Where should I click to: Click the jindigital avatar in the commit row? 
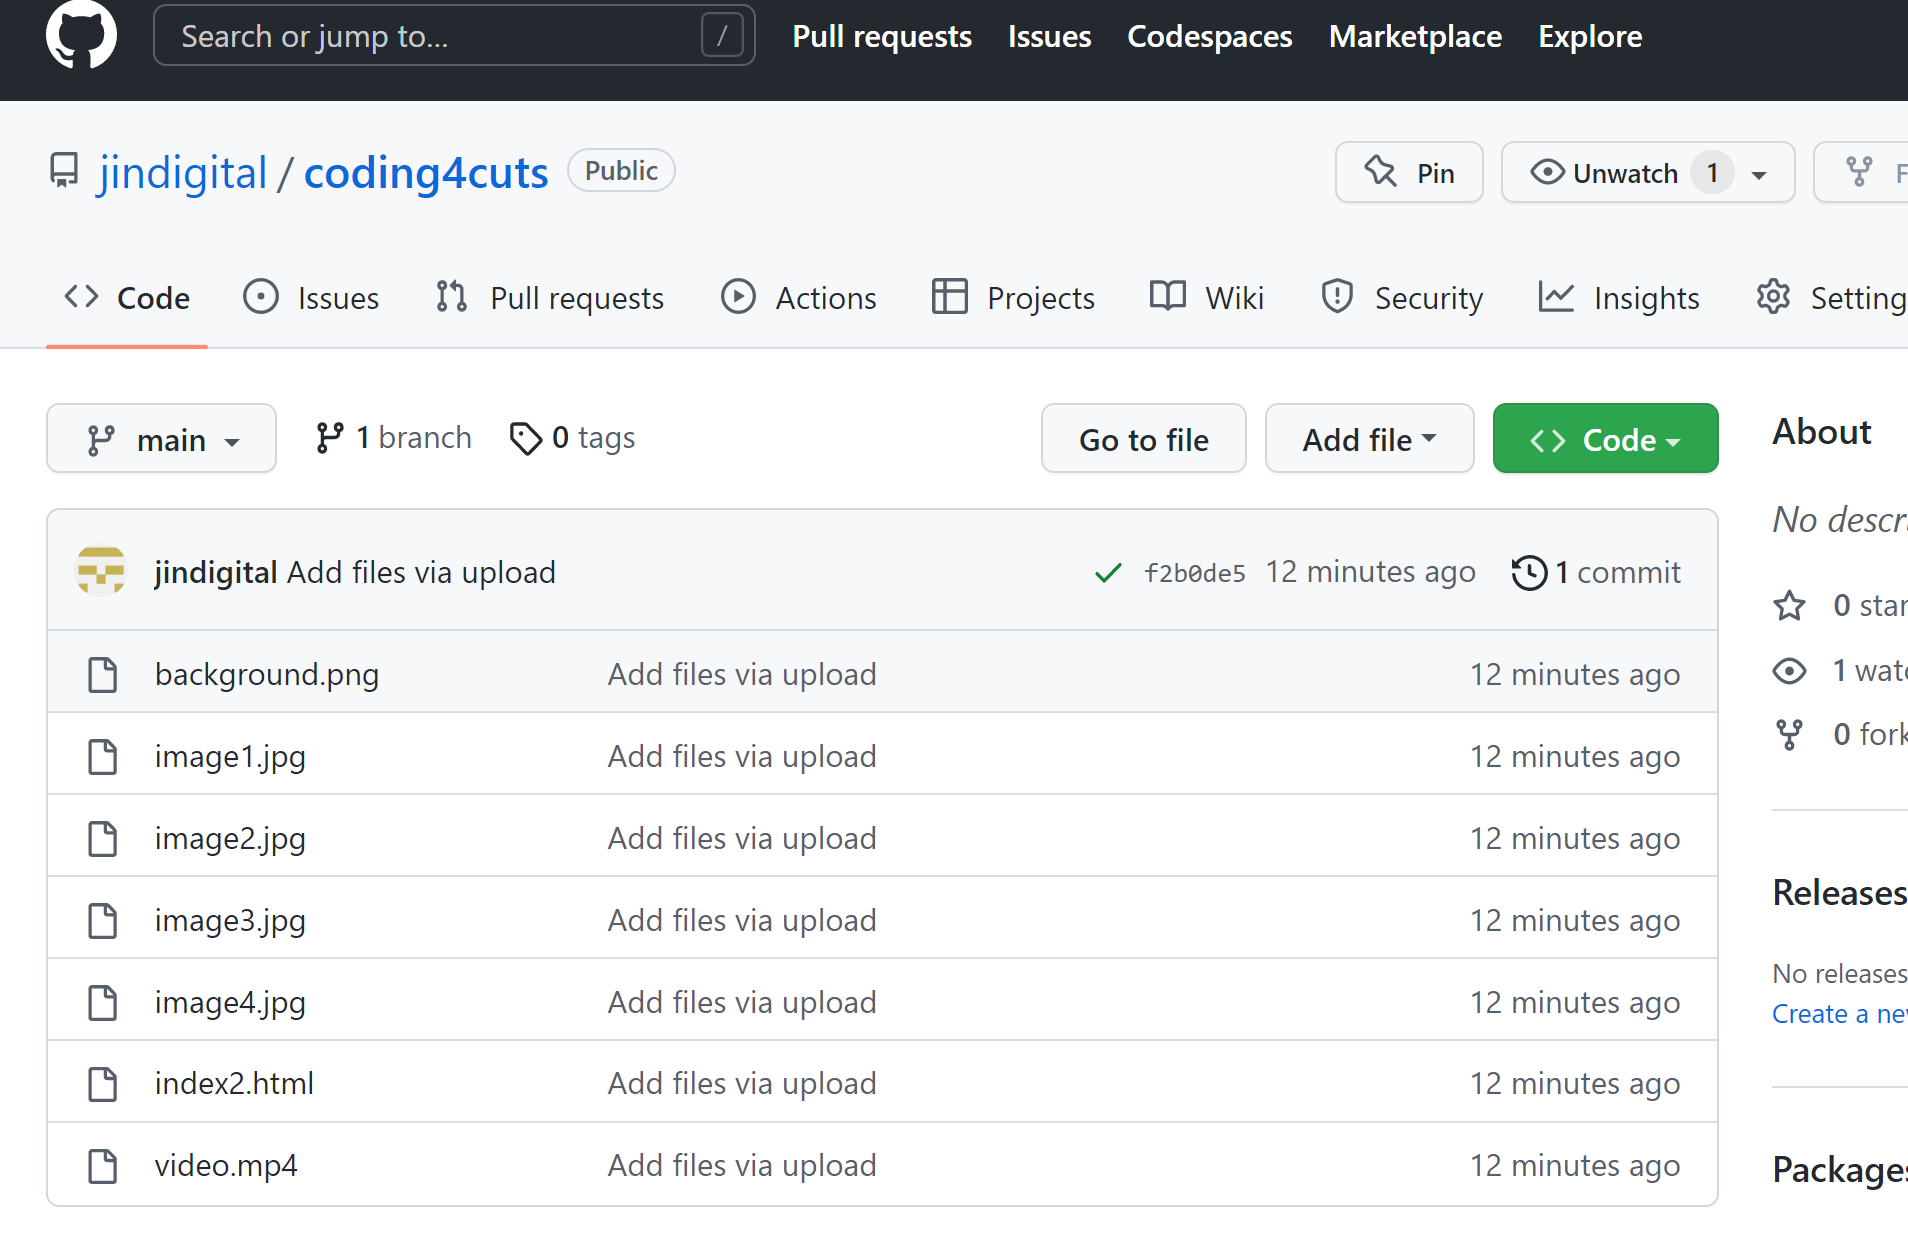point(101,571)
